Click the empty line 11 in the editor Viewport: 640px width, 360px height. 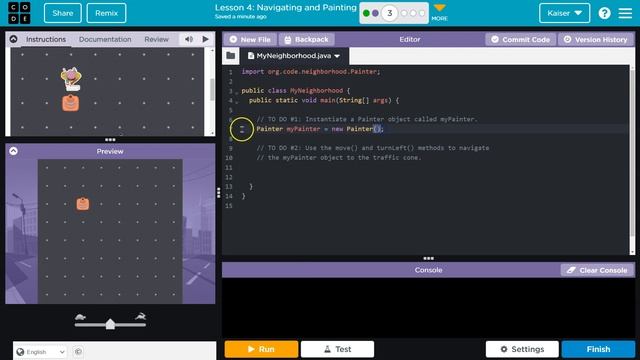[x=433, y=167]
